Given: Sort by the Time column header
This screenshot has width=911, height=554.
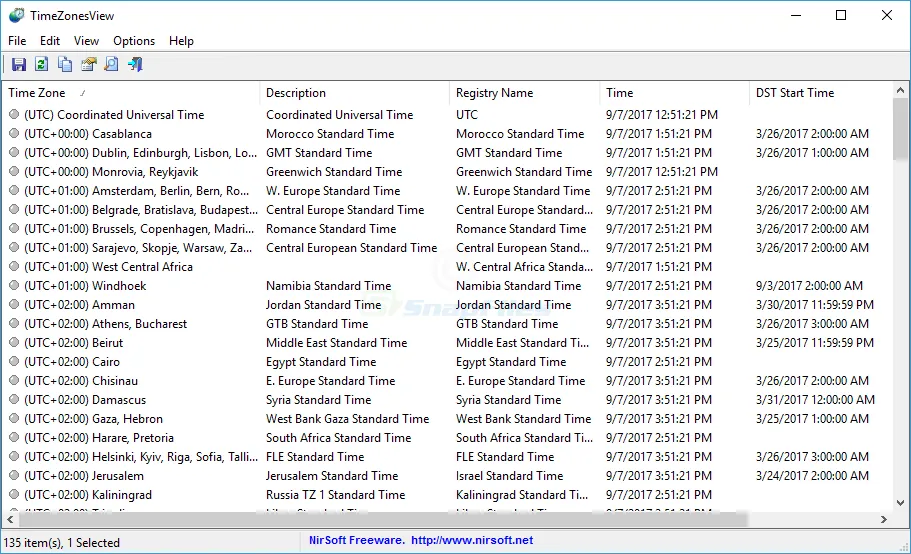Looking at the screenshot, I should pyautogui.click(x=675, y=93).
